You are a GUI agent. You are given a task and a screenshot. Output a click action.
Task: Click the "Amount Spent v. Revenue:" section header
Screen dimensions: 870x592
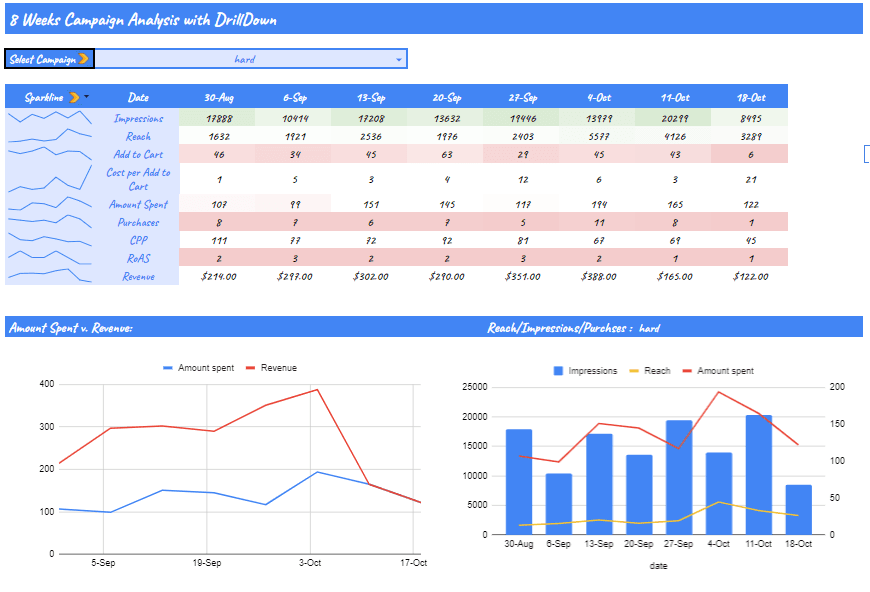(x=70, y=328)
